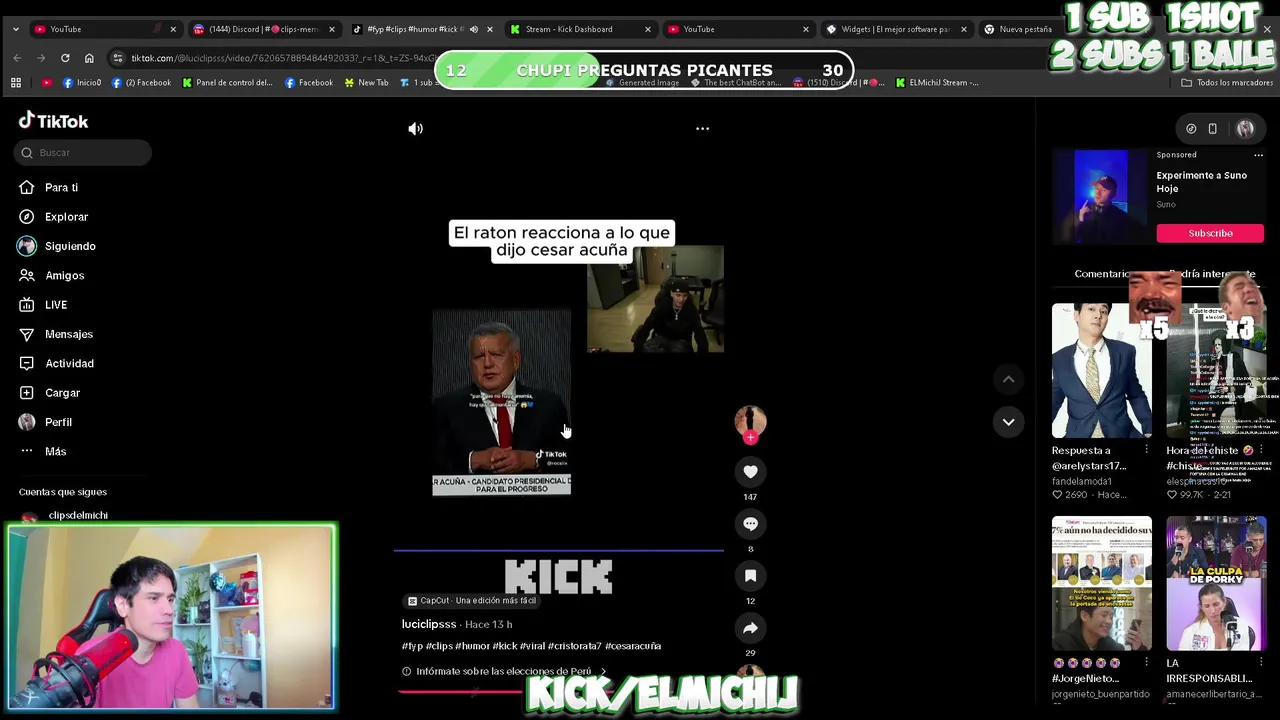The height and width of the screenshot is (720, 1280).
Task: Open the clipsdelmichi followed account
Action: (x=77, y=515)
